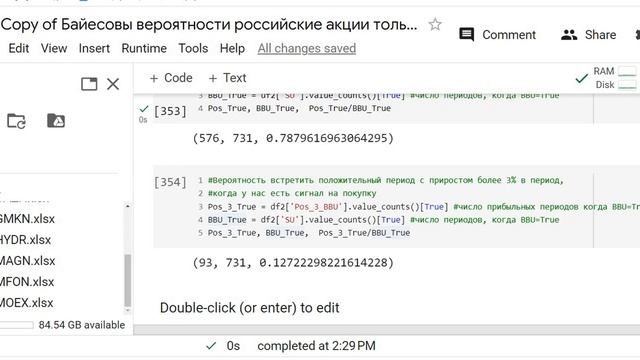Click the completed at 2:29 PM status
640x360 pixels.
coord(316,346)
